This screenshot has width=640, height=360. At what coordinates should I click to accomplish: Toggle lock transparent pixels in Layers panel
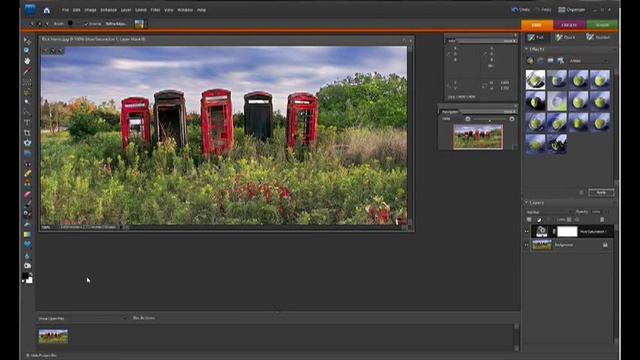point(569,220)
